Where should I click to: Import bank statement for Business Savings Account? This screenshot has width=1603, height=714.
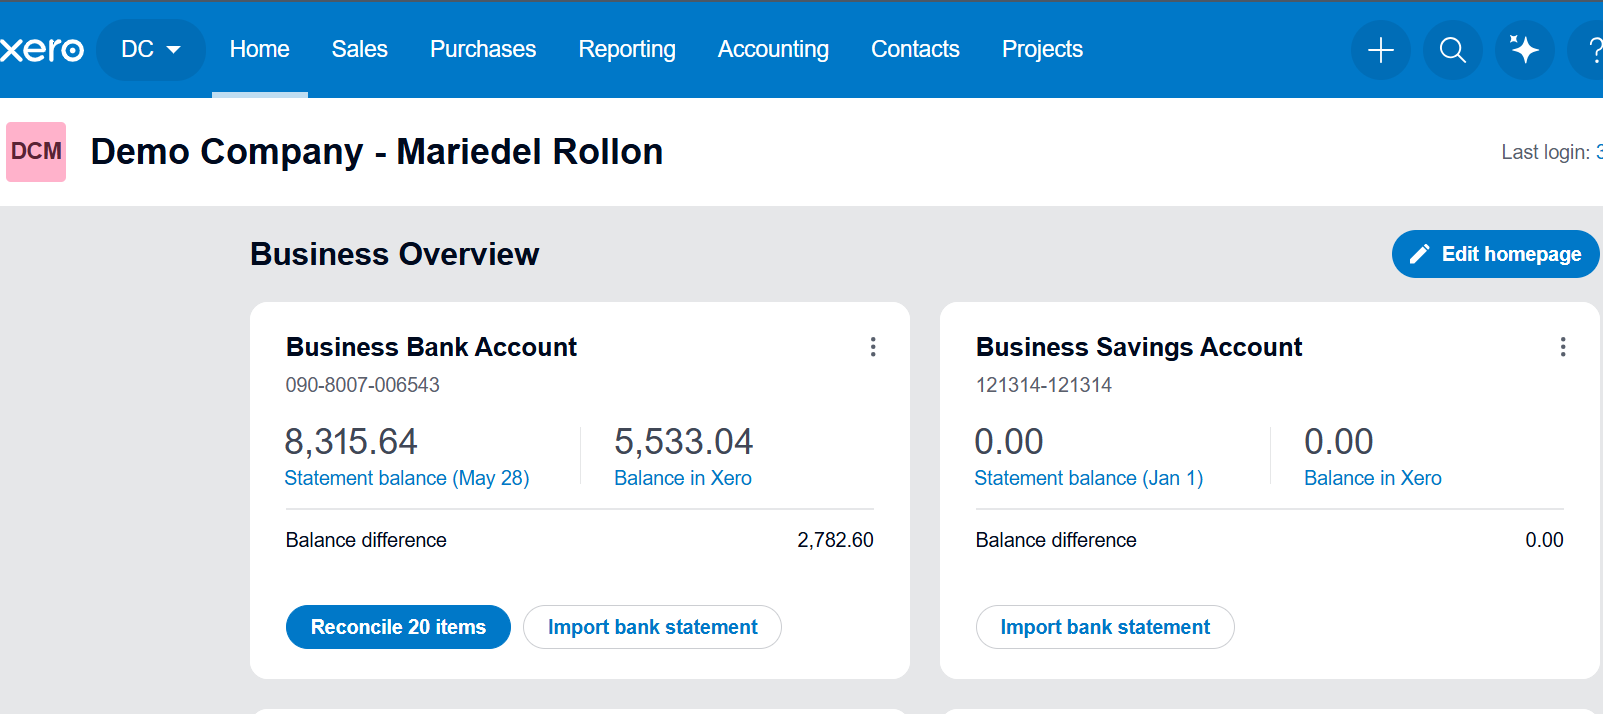click(x=1105, y=627)
